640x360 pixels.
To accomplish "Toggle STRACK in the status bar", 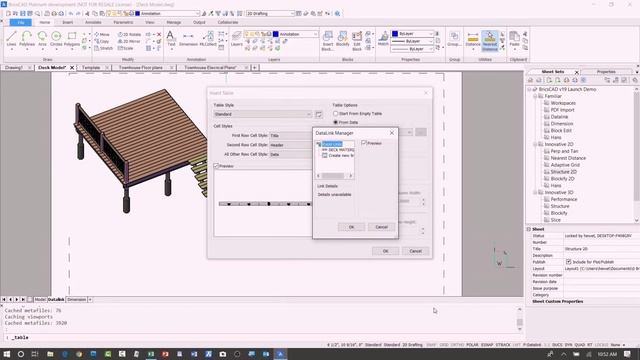I will pyautogui.click(x=503, y=345).
